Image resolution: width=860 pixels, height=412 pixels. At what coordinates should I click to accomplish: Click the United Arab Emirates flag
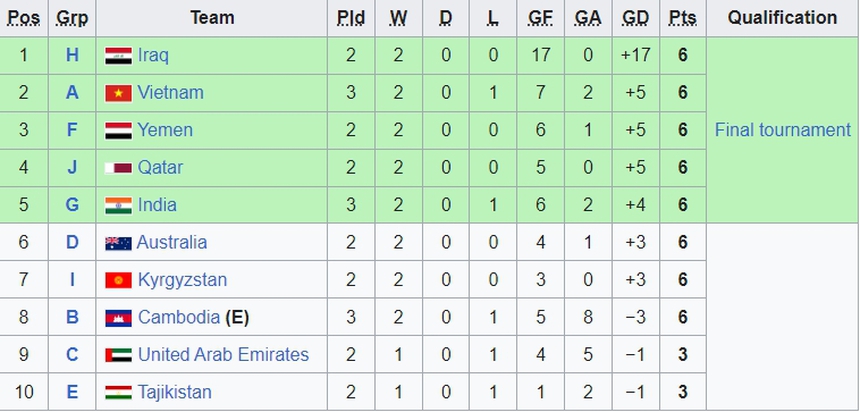tap(118, 355)
